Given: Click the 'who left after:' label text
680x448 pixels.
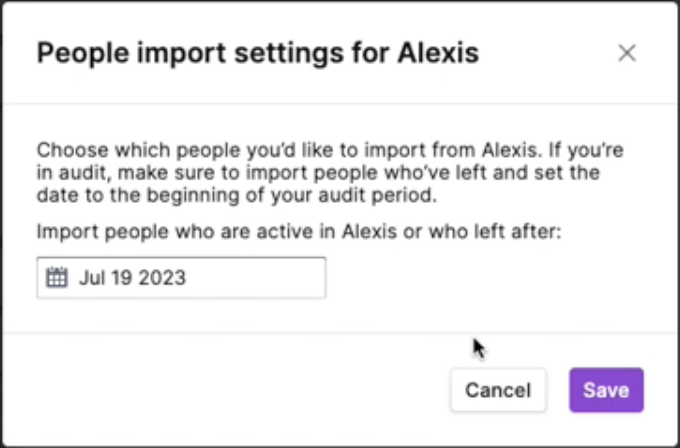Looking at the screenshot, I should click(495, 232).
